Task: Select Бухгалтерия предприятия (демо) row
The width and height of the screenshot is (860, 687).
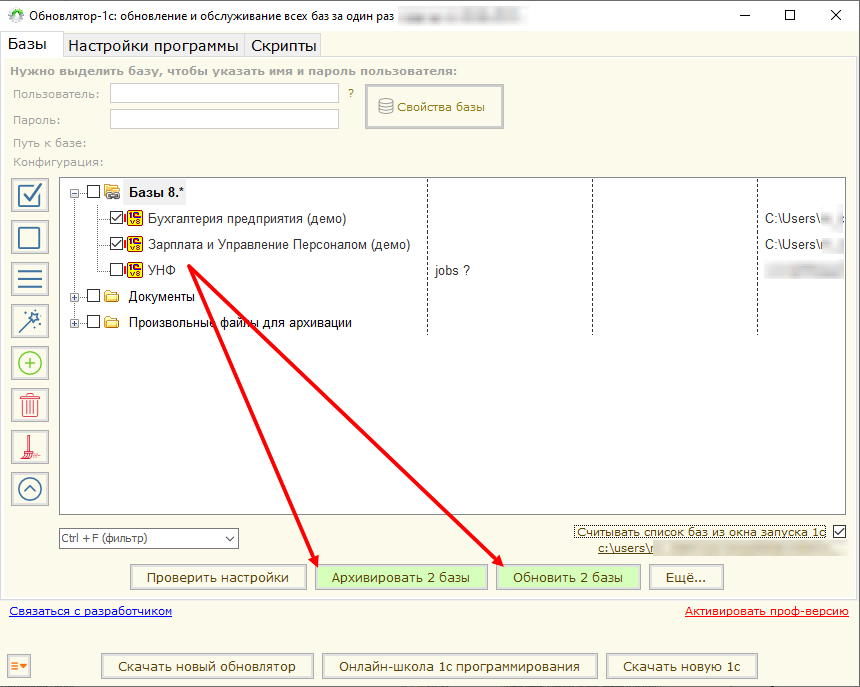Action: [x=247, y=218]
